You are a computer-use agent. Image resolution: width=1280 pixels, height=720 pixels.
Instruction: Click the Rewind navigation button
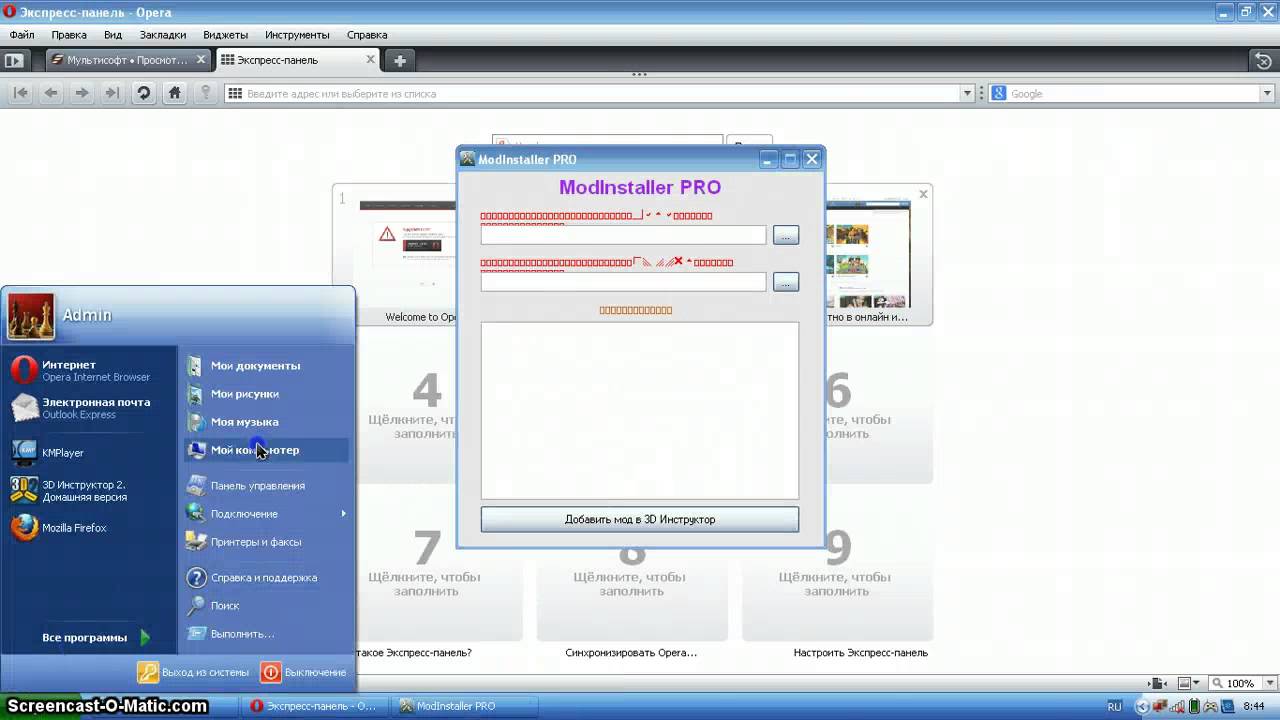19,93
